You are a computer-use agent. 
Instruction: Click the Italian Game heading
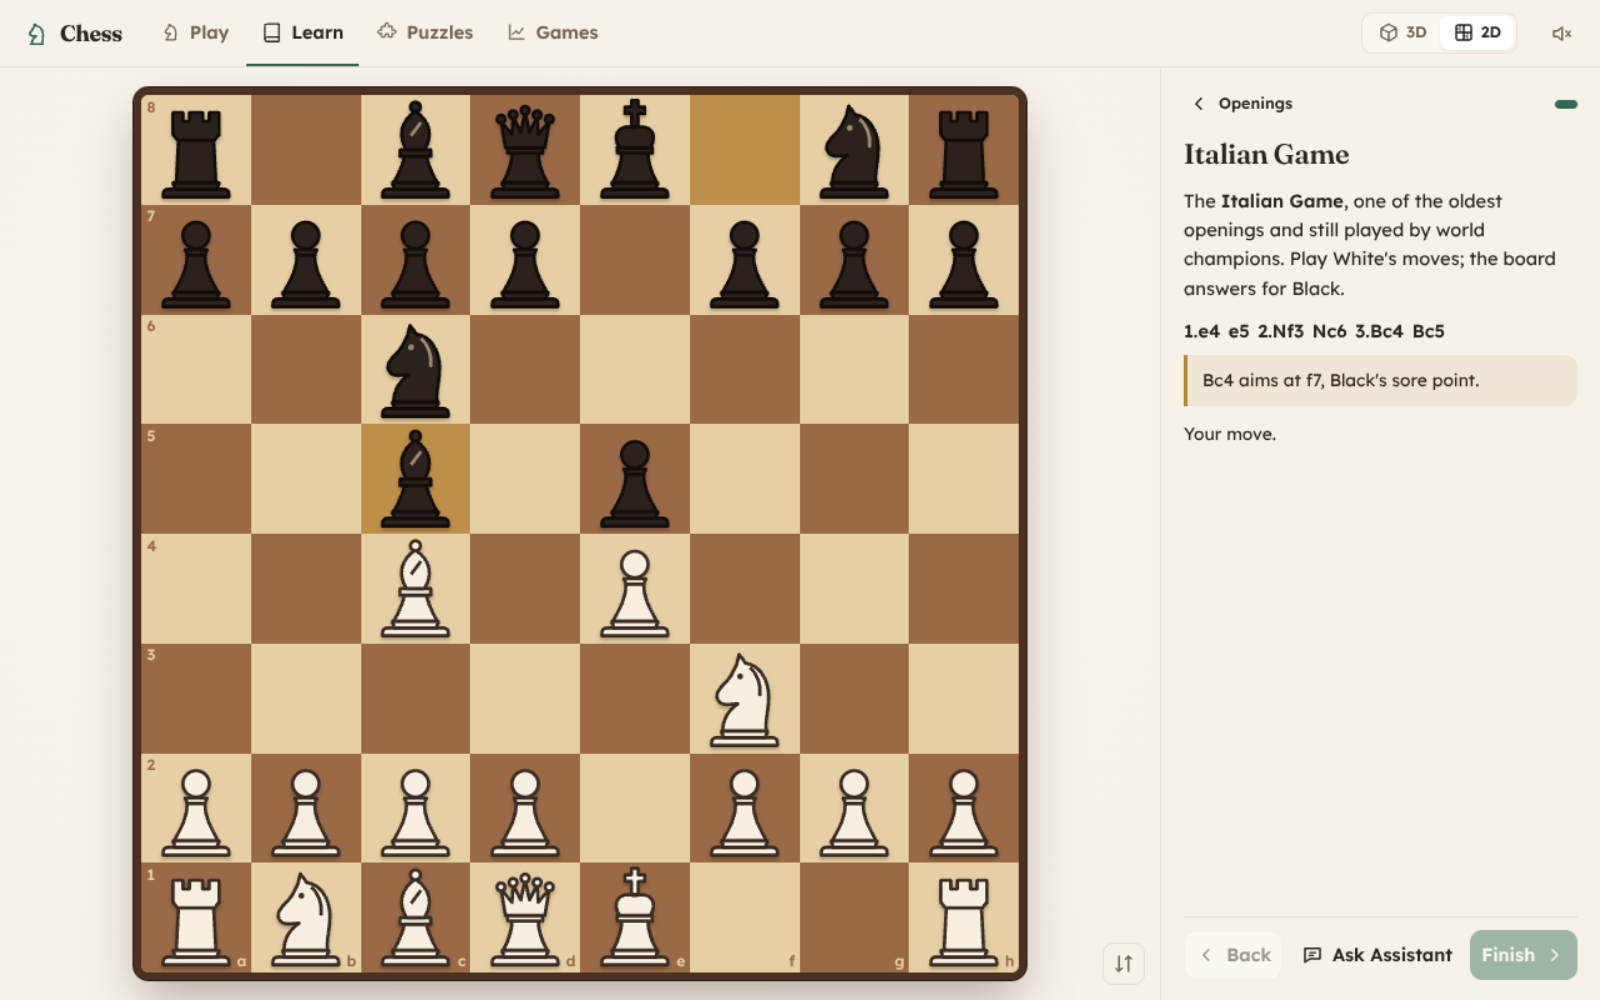[1266, 154]
